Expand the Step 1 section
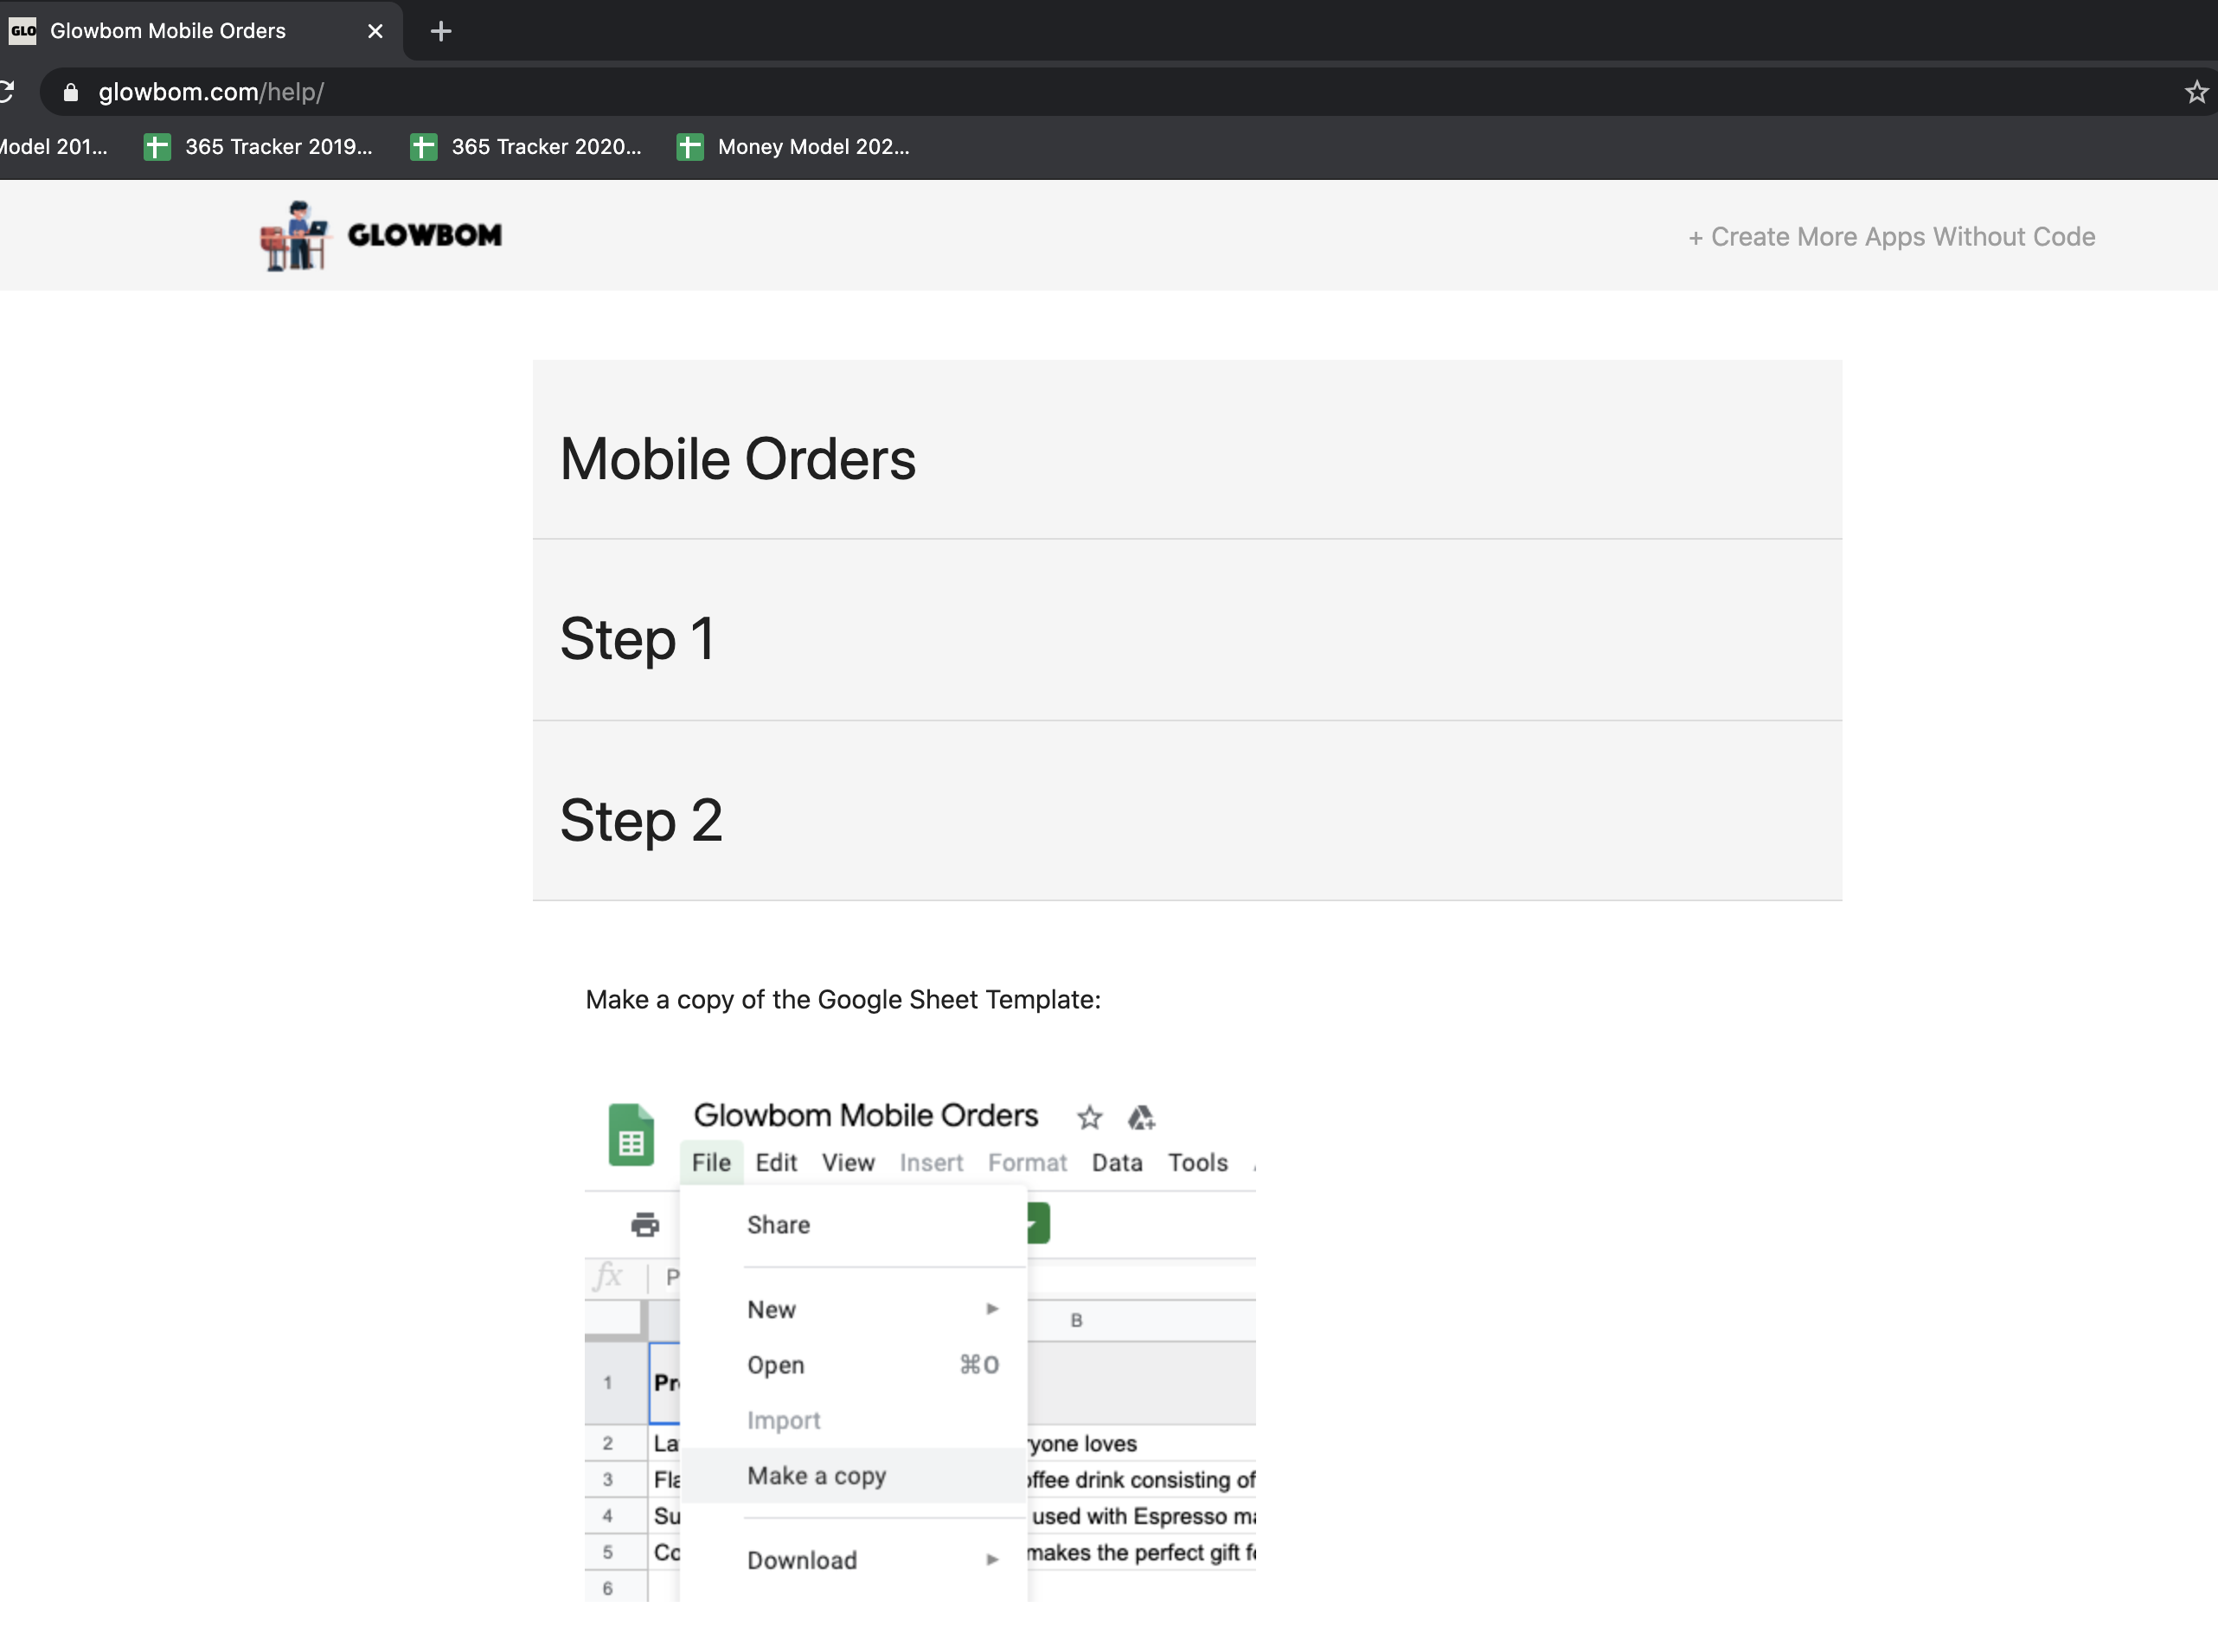This screenshot has width=2218, height=1652. pyautogui.click(x=637, y=638)
